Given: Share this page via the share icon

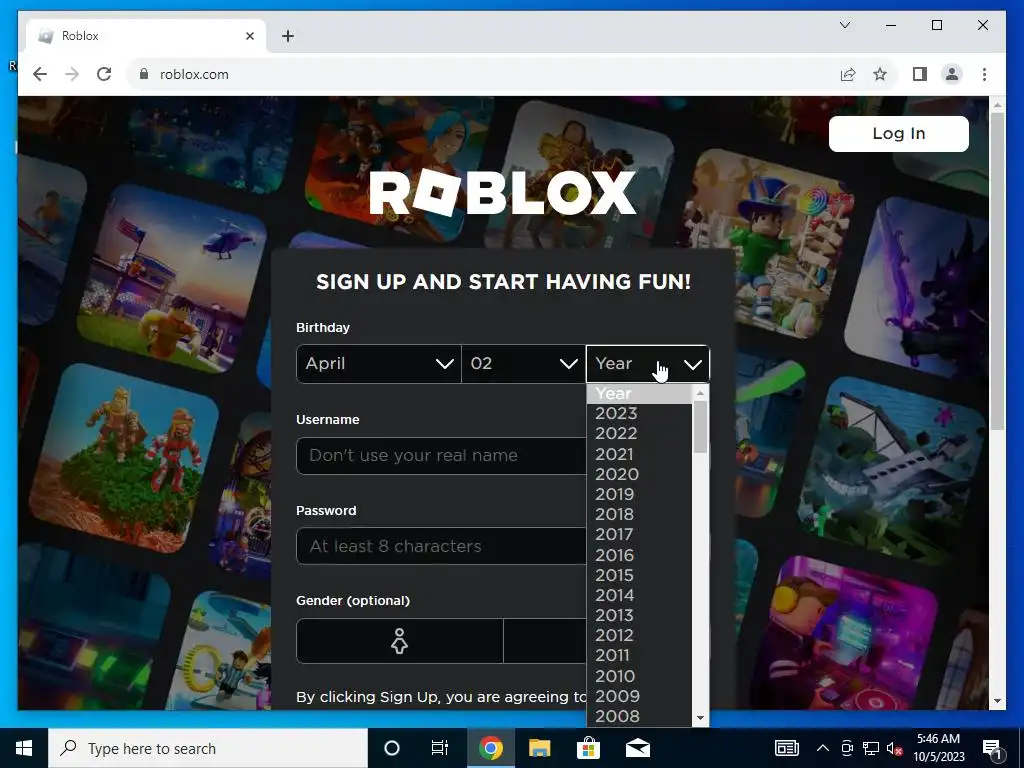Looking at the screenshot, I should 848,74.
